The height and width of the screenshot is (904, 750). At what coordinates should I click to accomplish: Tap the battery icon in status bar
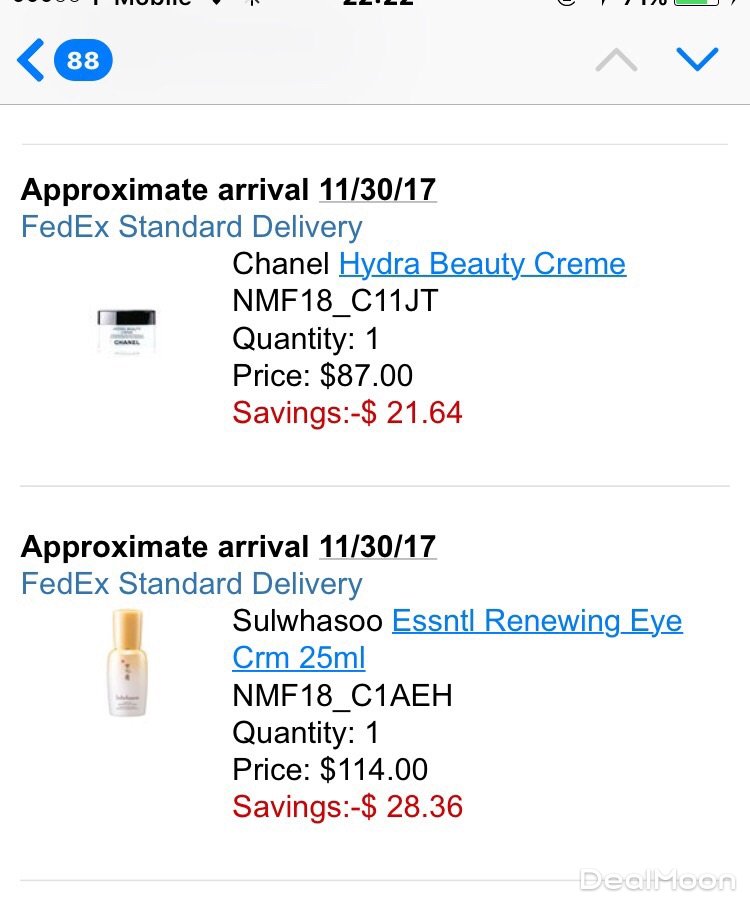coord(696,3)
